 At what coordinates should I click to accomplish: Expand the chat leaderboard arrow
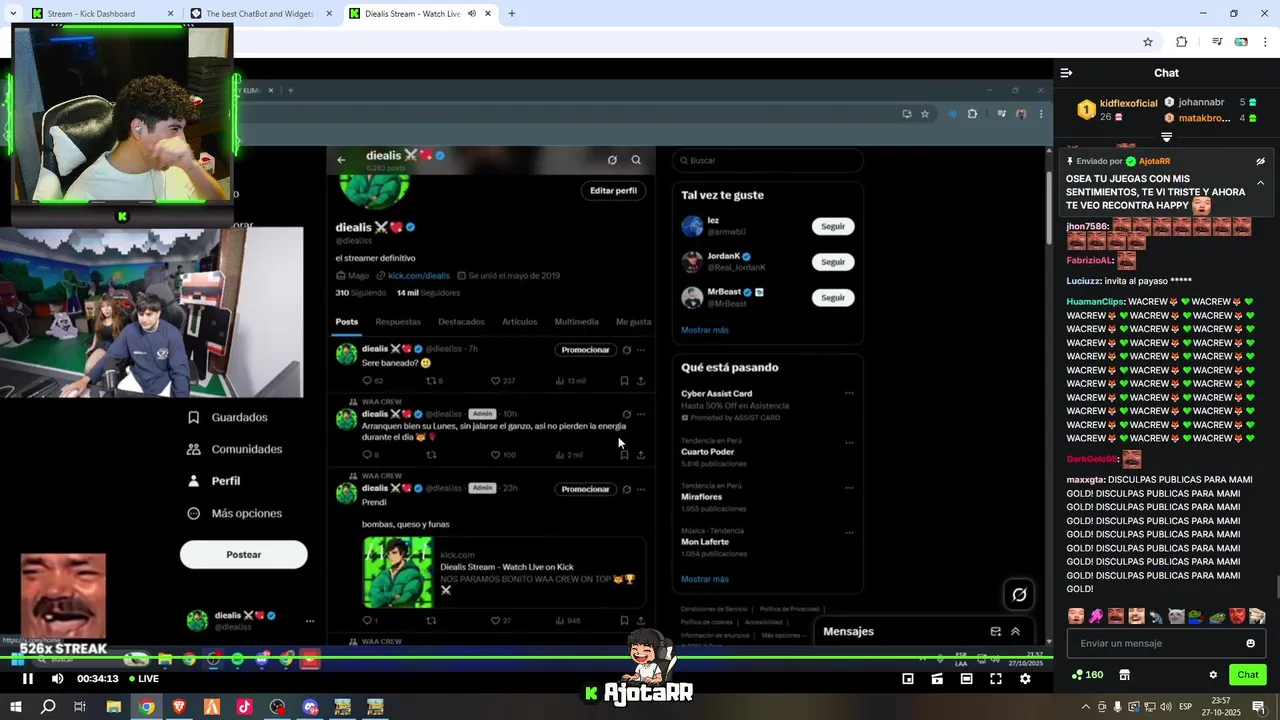(x=1166, y=137)
